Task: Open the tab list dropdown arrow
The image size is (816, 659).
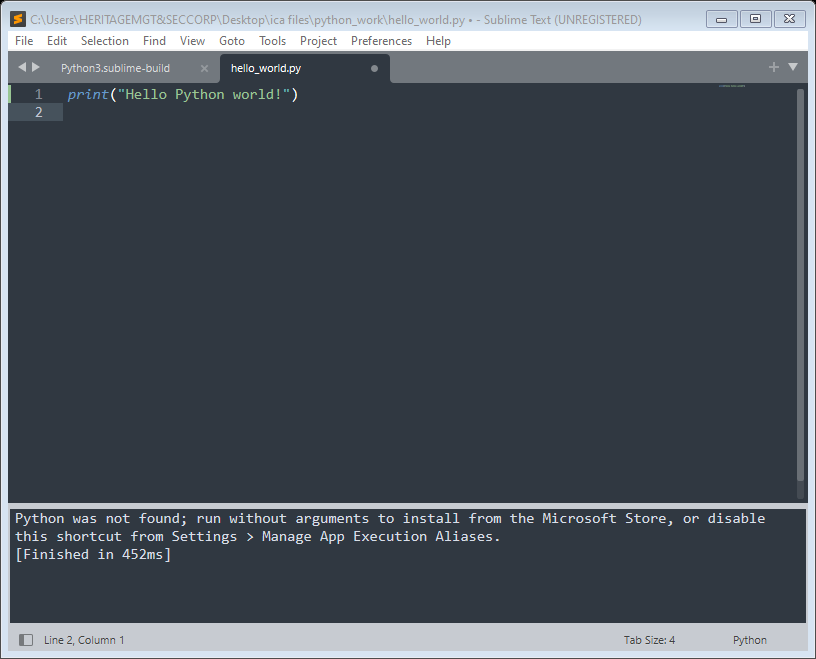Action: (x=794, y=67)
